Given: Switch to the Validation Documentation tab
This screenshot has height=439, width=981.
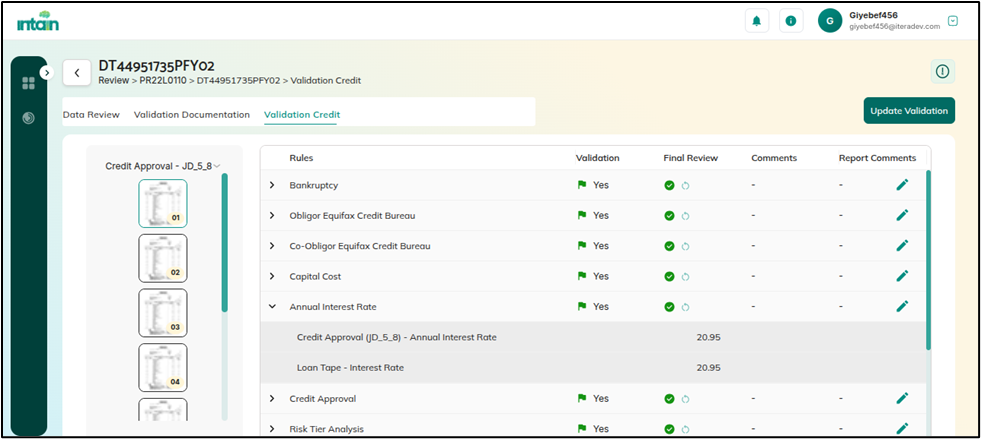Looking at the screenshot, I should click(x=192, y=115).
